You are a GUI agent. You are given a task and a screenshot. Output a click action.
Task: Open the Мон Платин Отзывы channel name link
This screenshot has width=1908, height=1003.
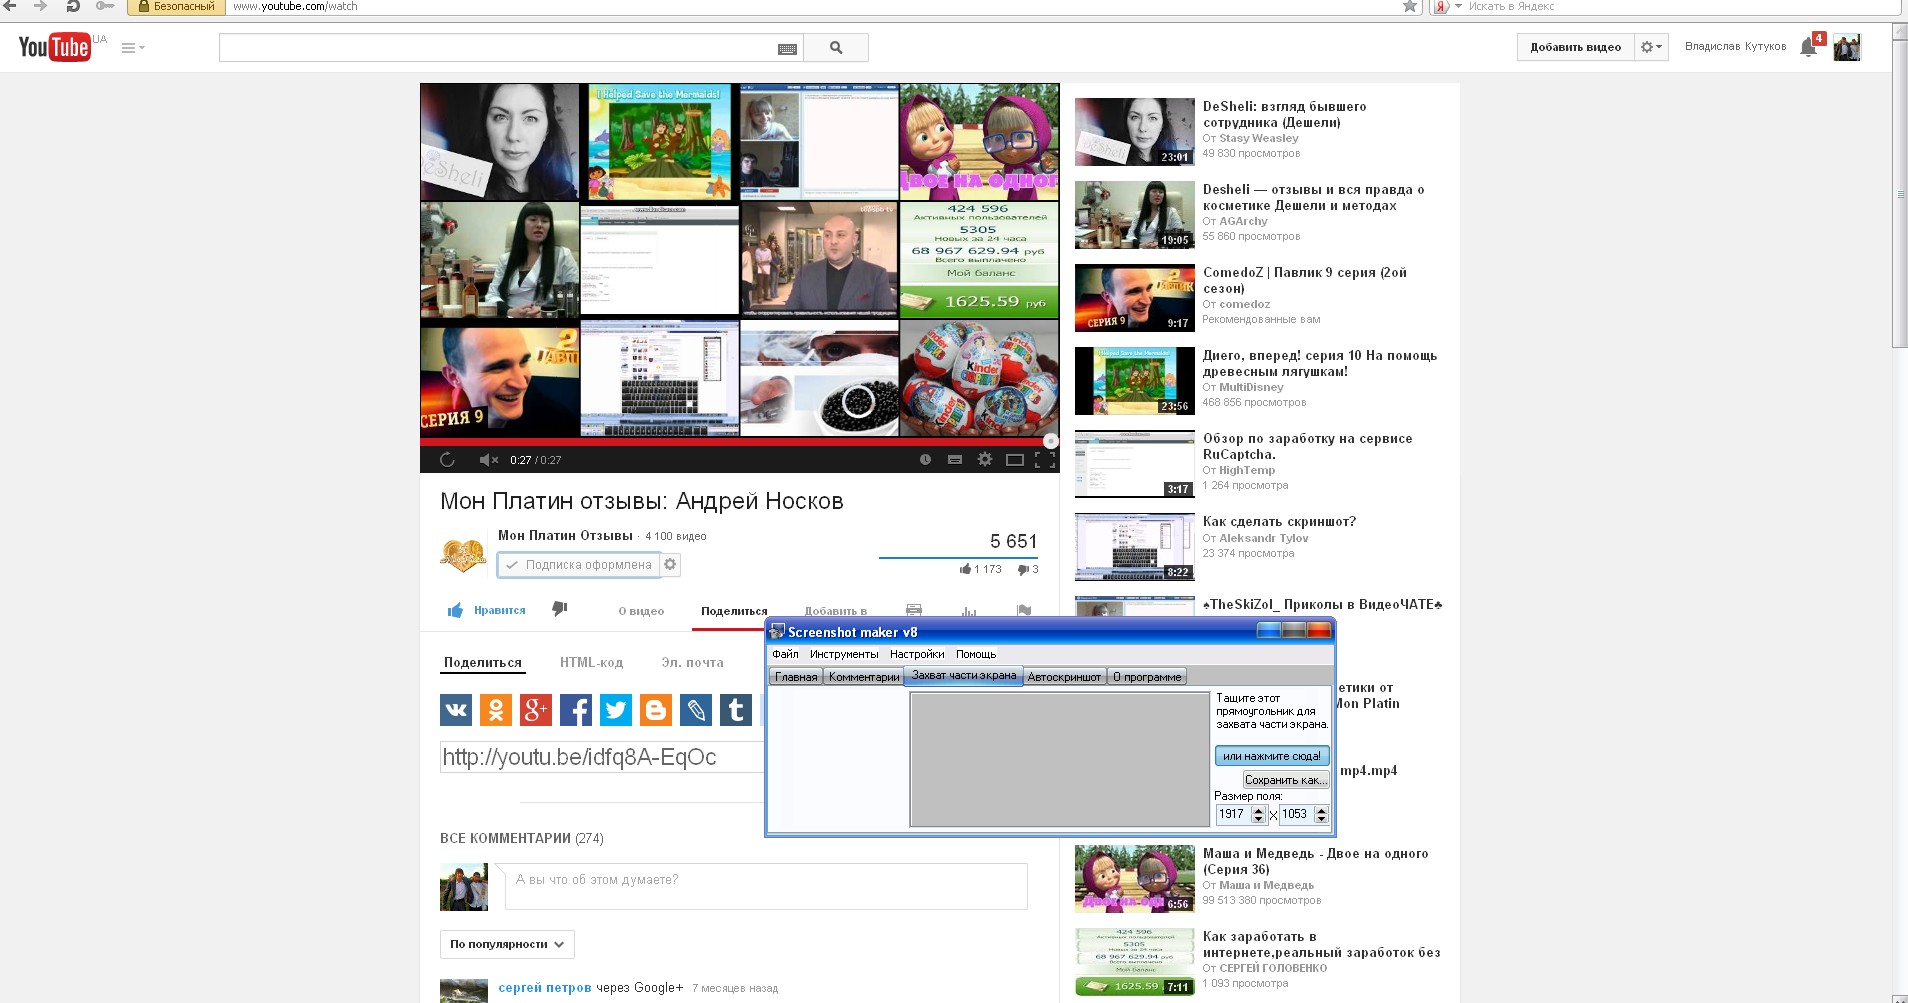tap(565, 535)
